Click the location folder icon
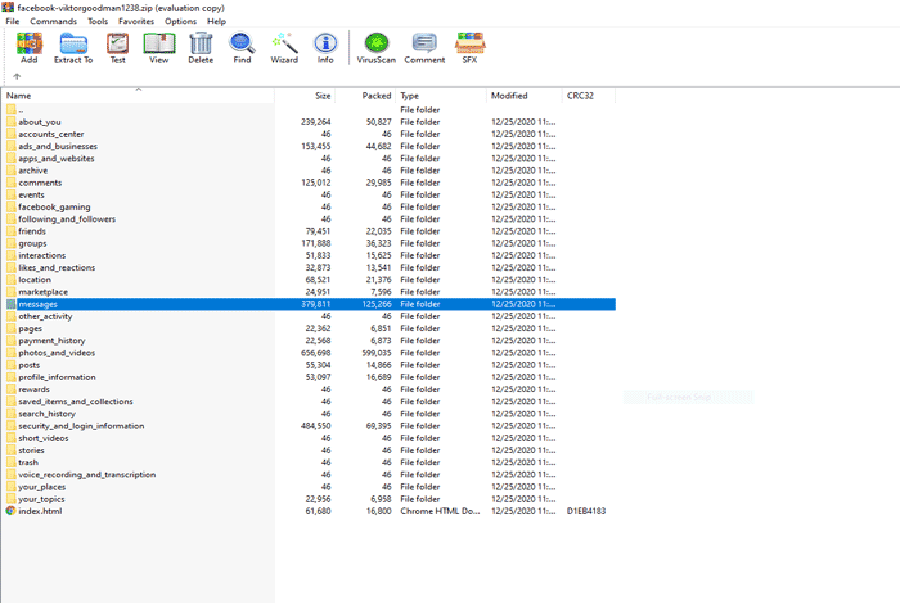The image size is (900, 603). [11, 279]
